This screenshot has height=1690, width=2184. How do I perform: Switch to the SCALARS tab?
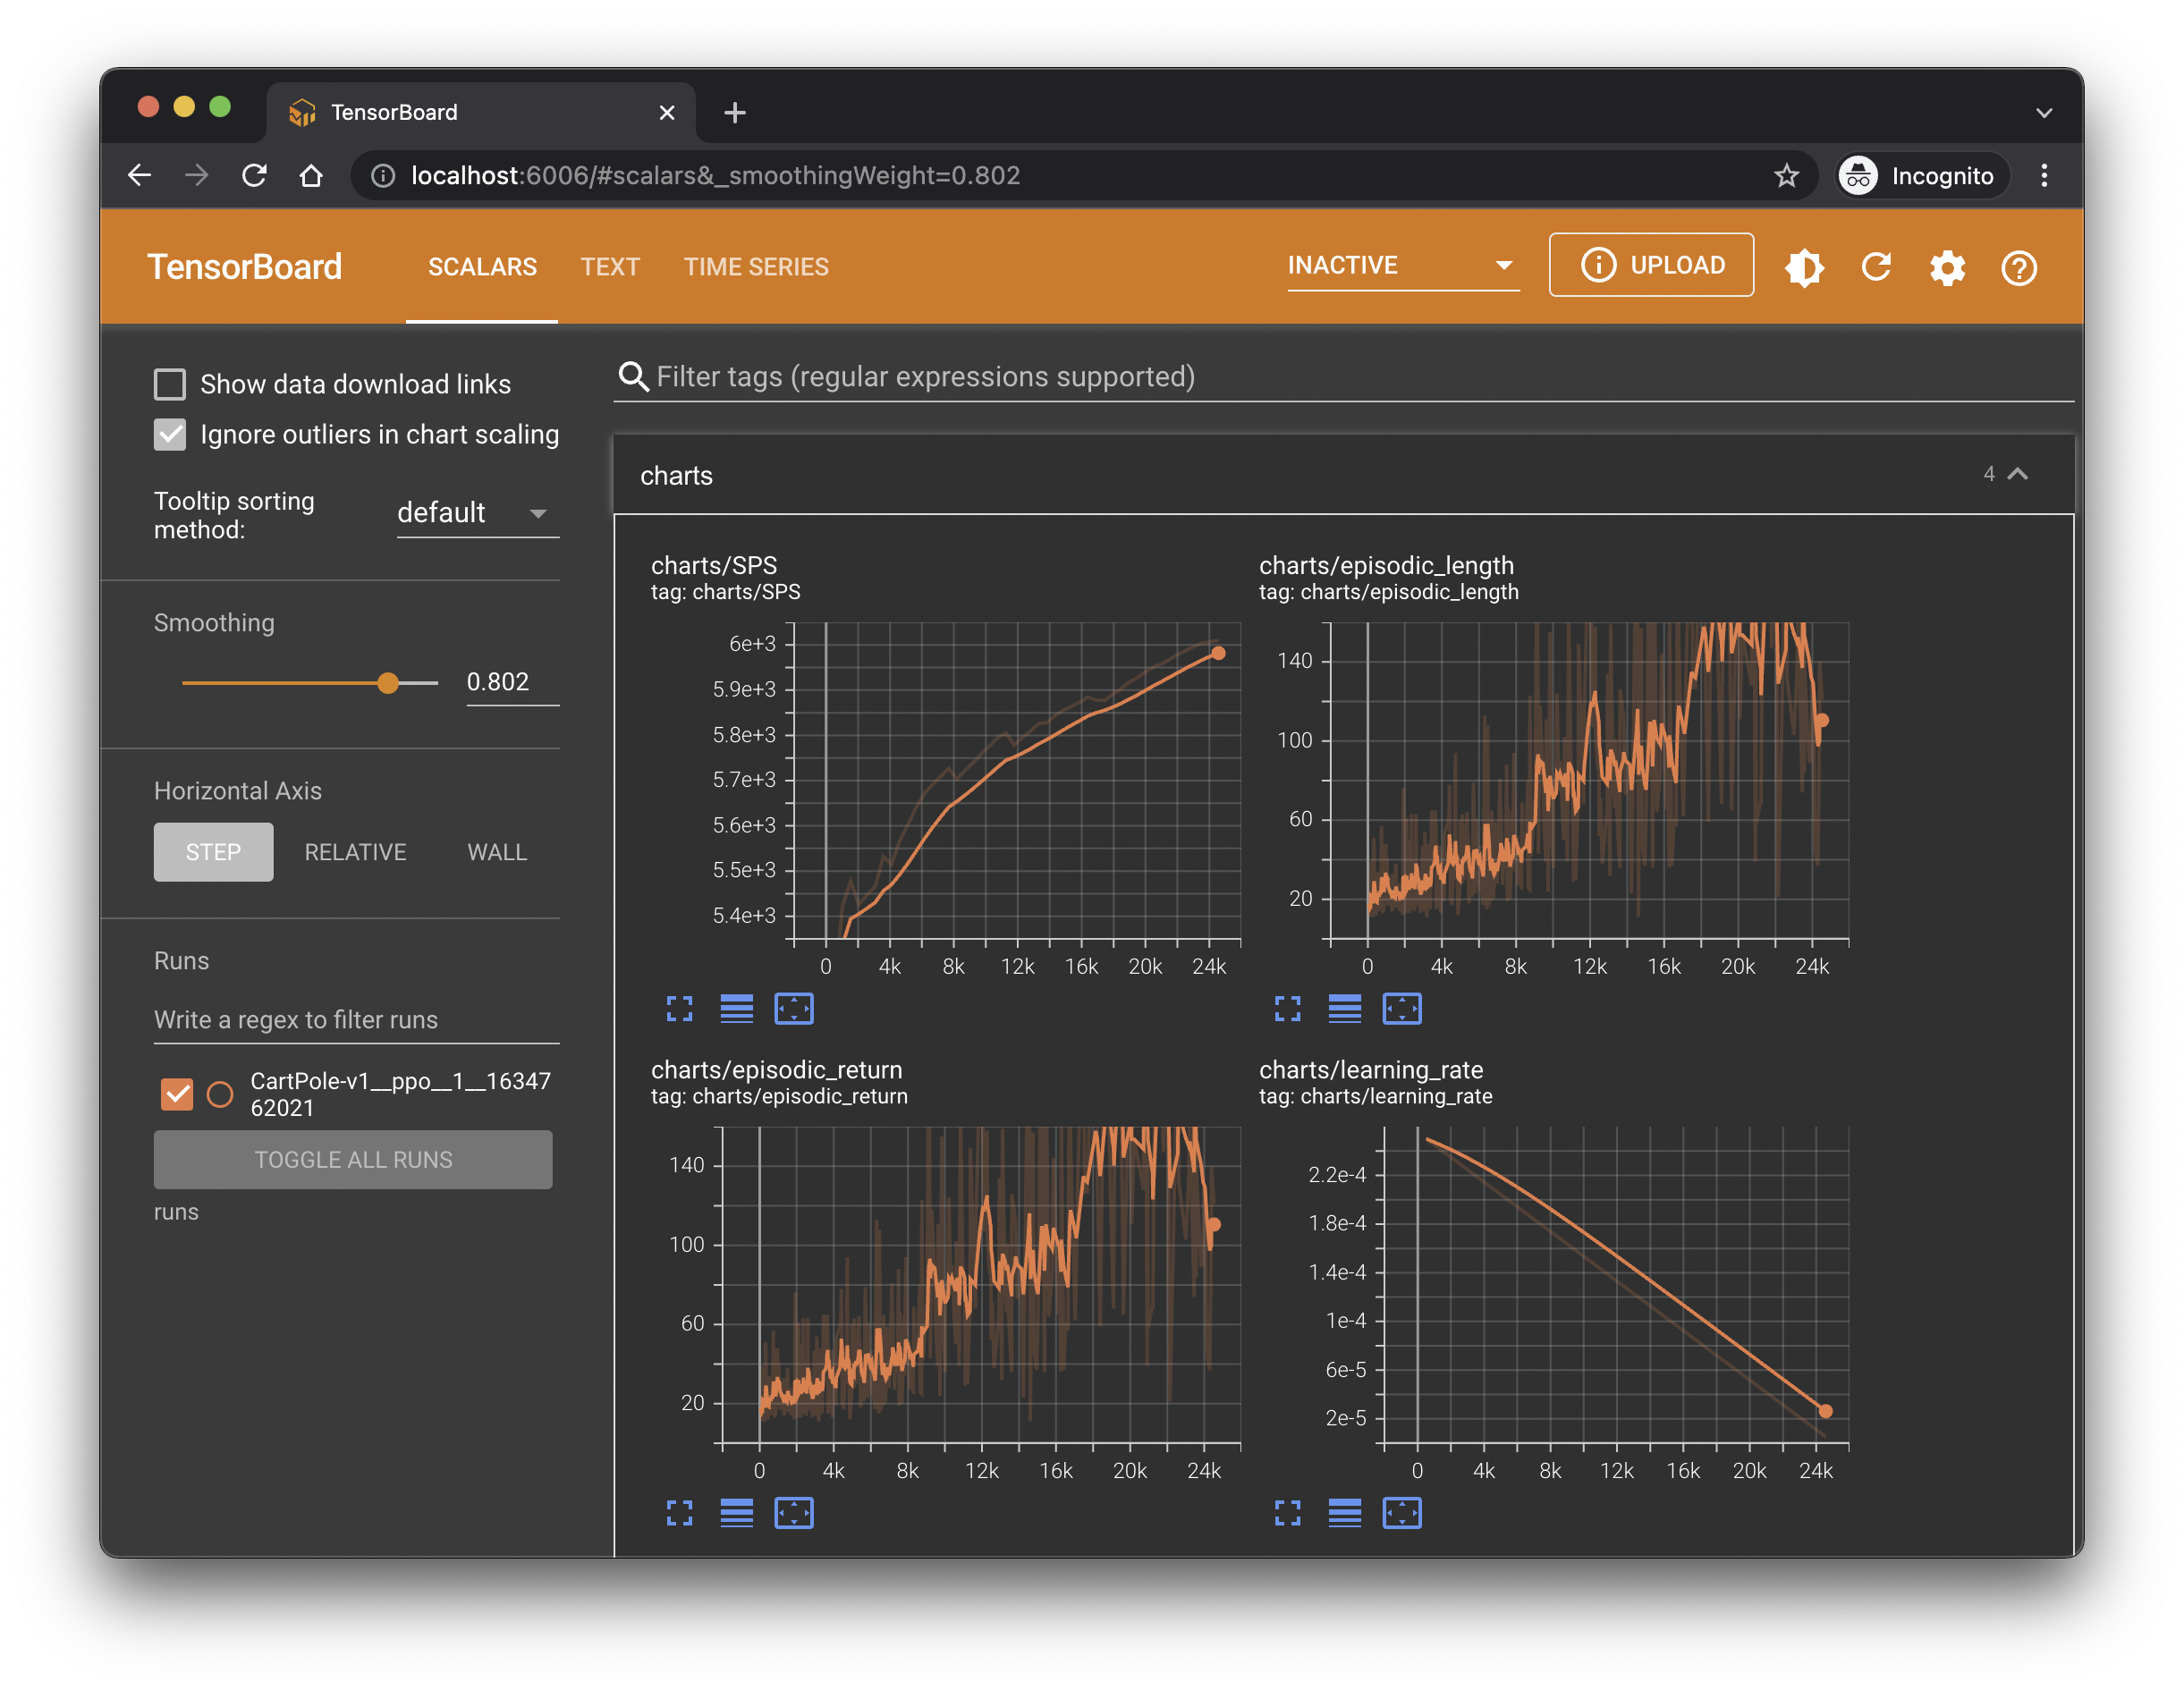click(x=482, y=267)
